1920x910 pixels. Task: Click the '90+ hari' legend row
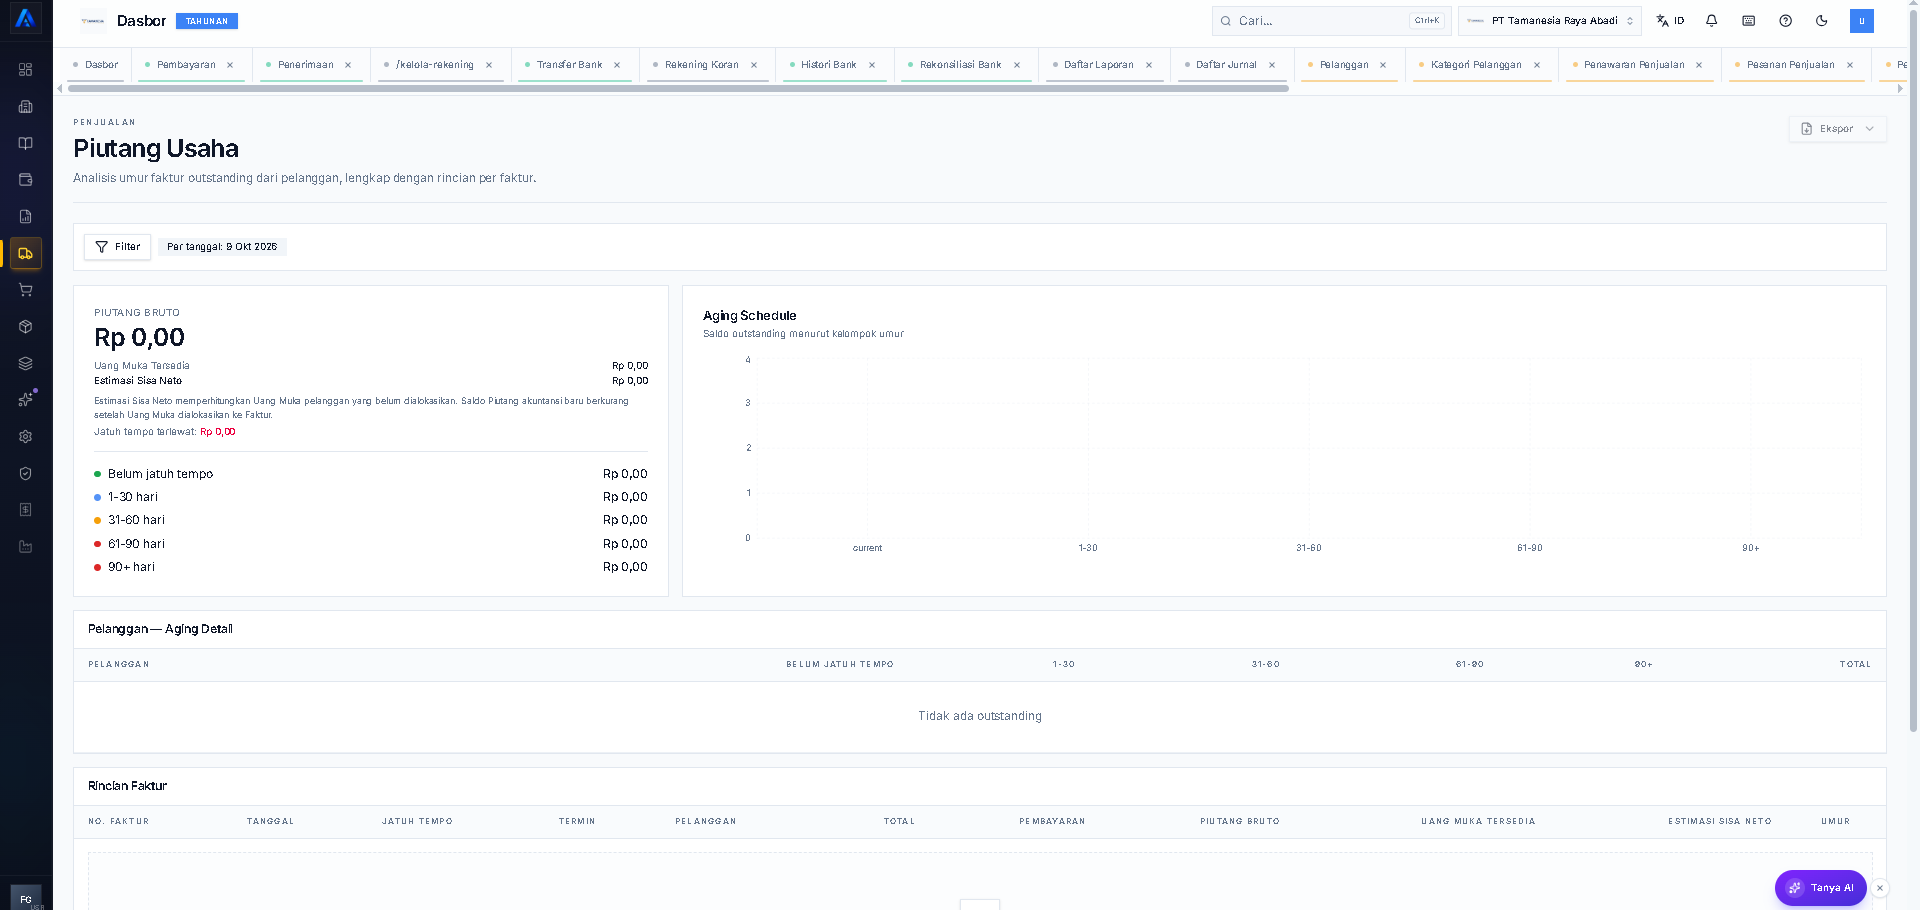371,567
